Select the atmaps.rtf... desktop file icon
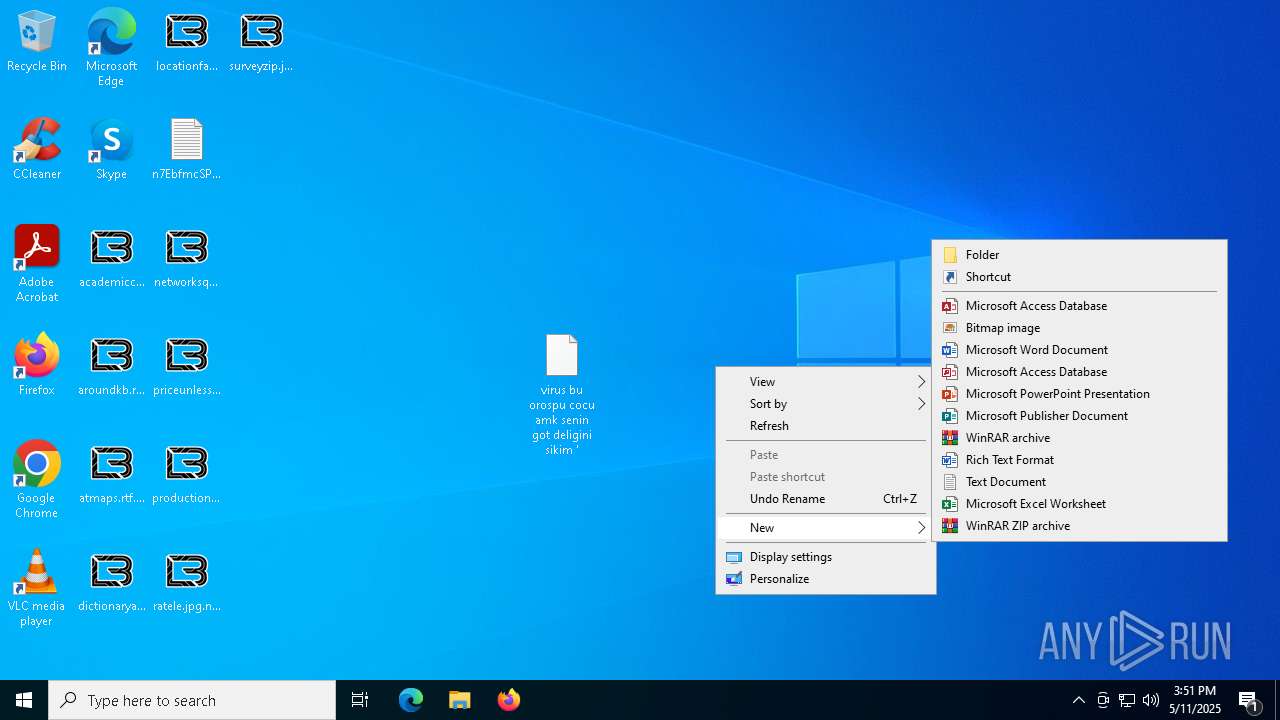The width and height of the screenshot is (1280, 720). 111,474
